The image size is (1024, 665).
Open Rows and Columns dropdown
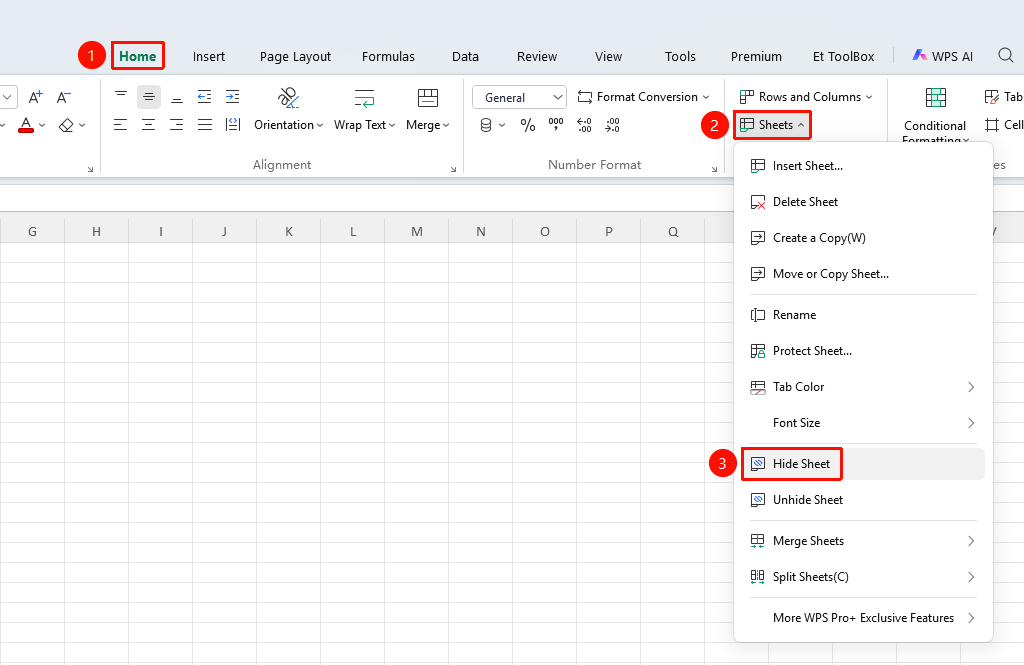coord(806,97)
